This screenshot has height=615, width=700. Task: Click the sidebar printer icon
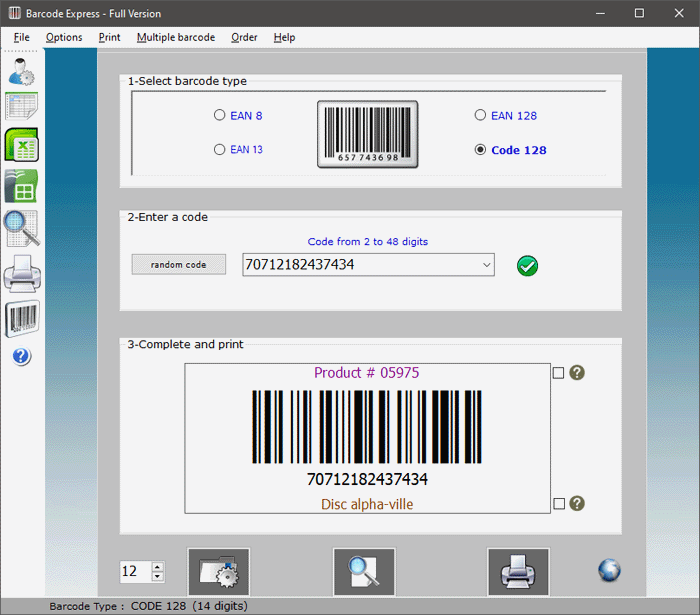point(22,274)
